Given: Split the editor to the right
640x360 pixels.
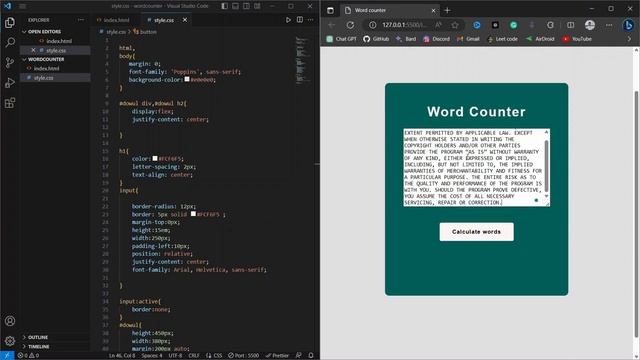Looking at the screenshot, I should [300, 20].
